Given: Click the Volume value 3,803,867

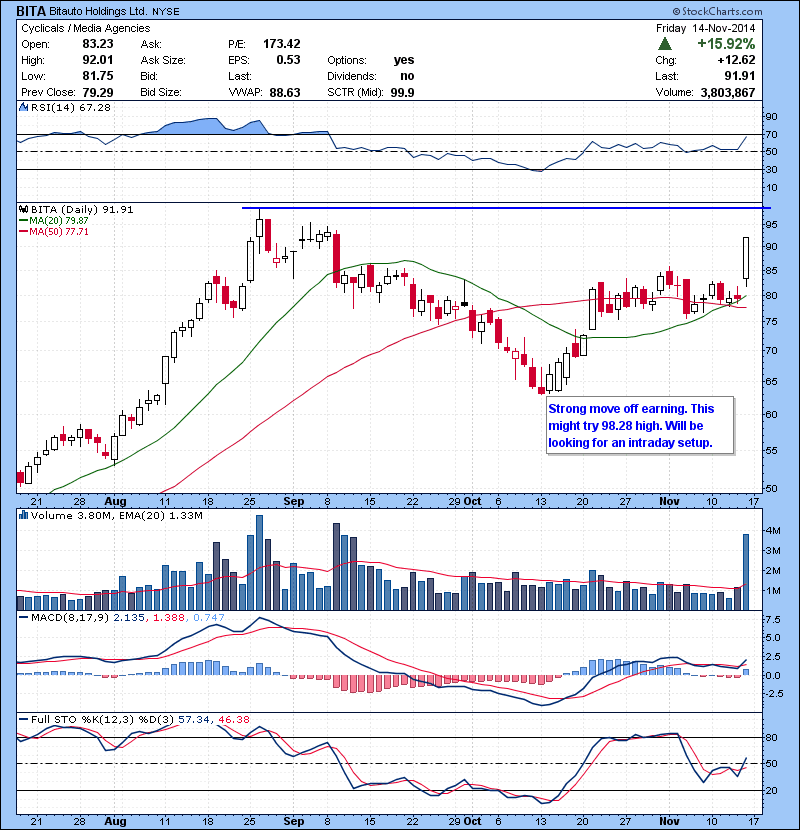Looking at the screenshot, I should [728, 92].
